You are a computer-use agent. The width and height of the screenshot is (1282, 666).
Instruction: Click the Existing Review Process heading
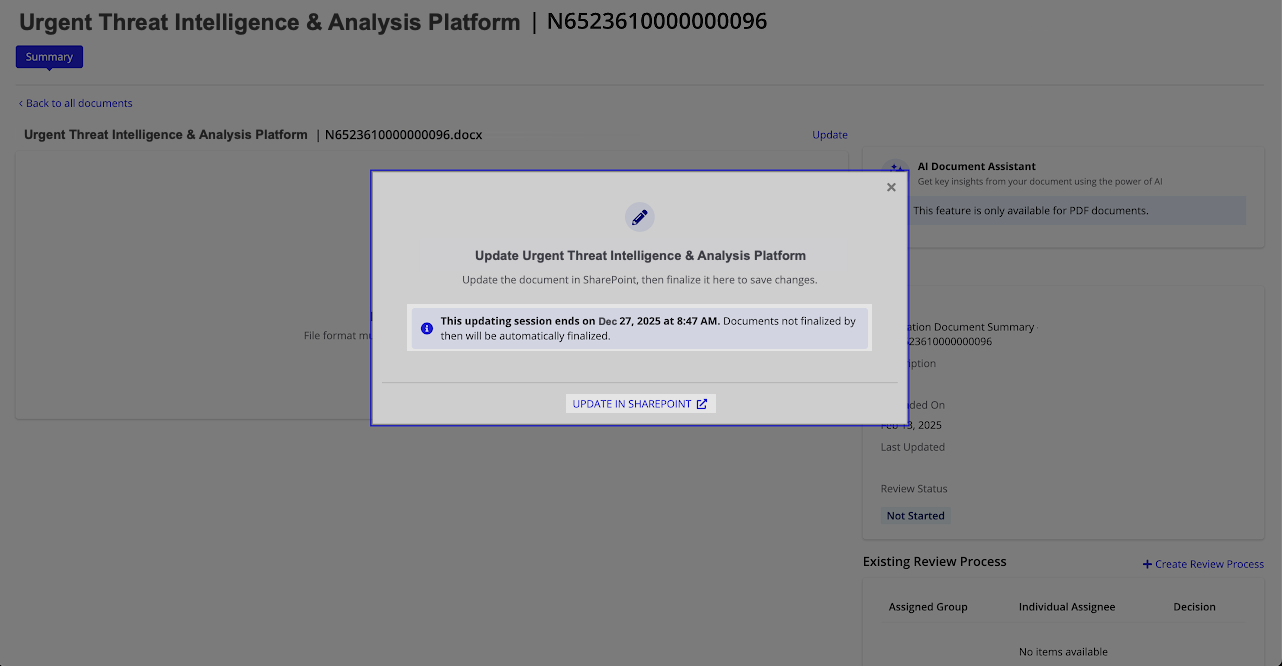[x=935, y=562]
